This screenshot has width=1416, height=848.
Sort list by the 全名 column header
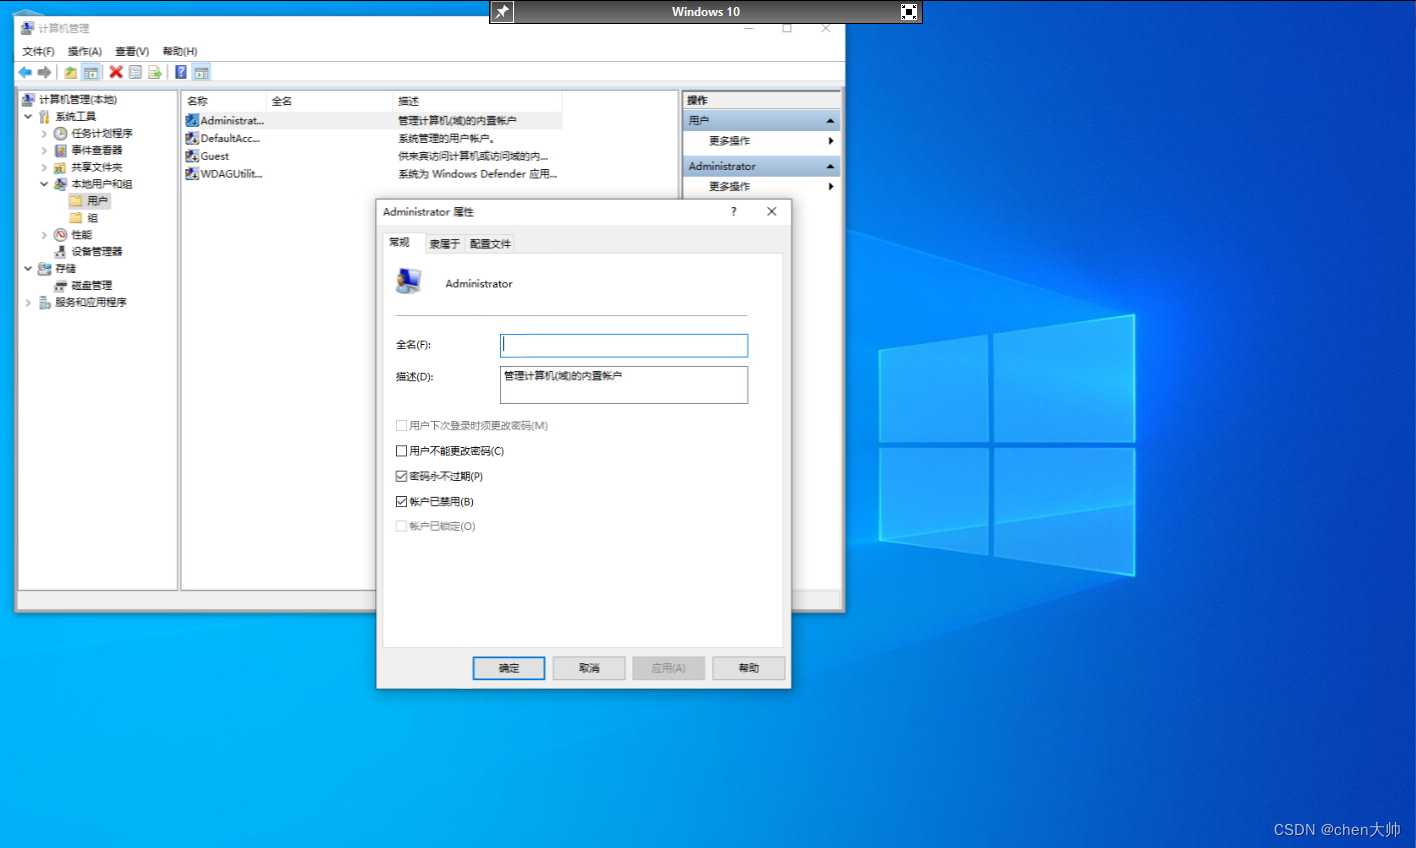[x=330, y=101]
